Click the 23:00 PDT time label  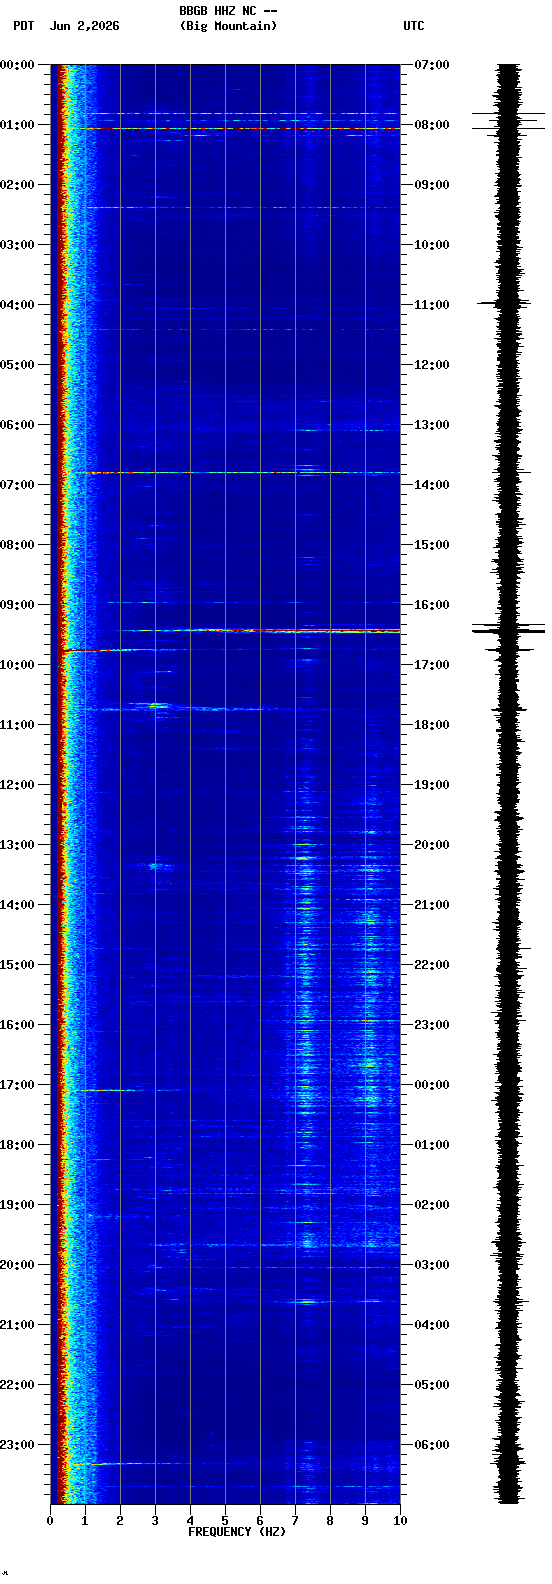tap(18, 1445)
